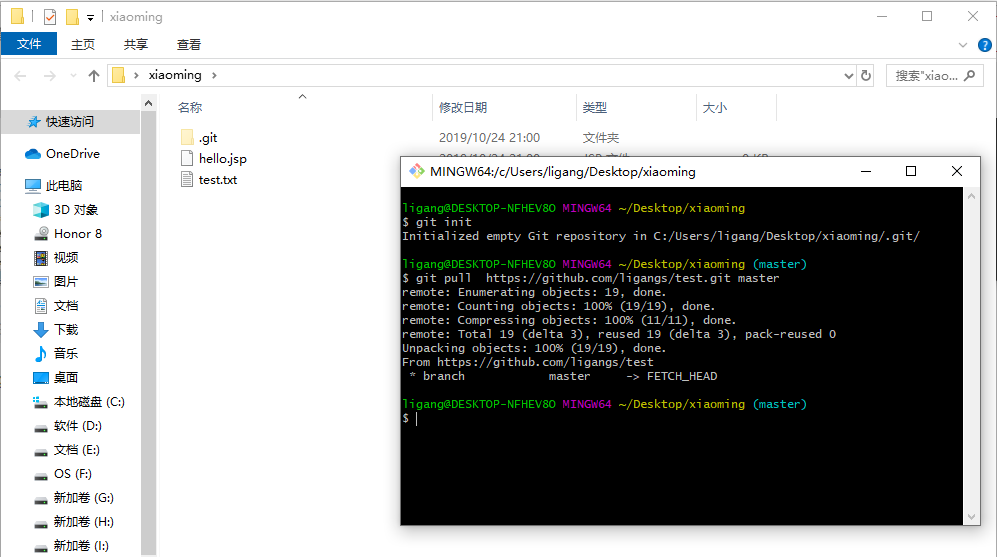997x557 pixels.
Task: Sort by the 修改日期 column header
Action: coord(463,107)
